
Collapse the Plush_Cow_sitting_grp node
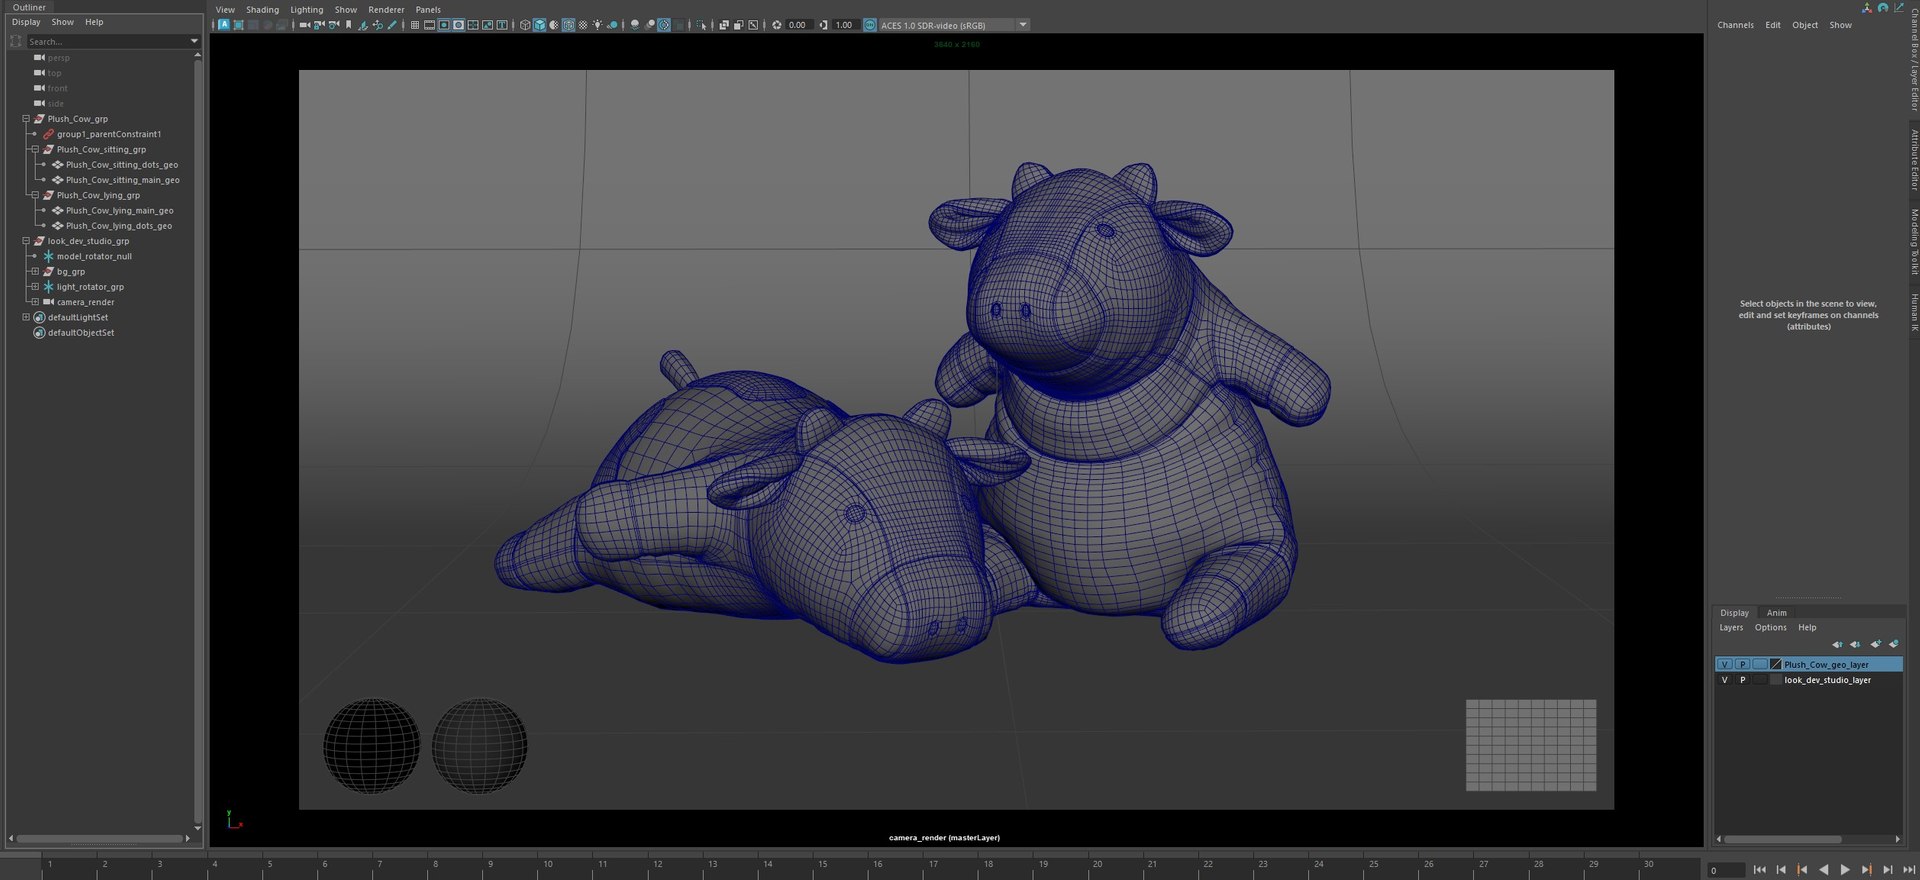click(35, 150)
